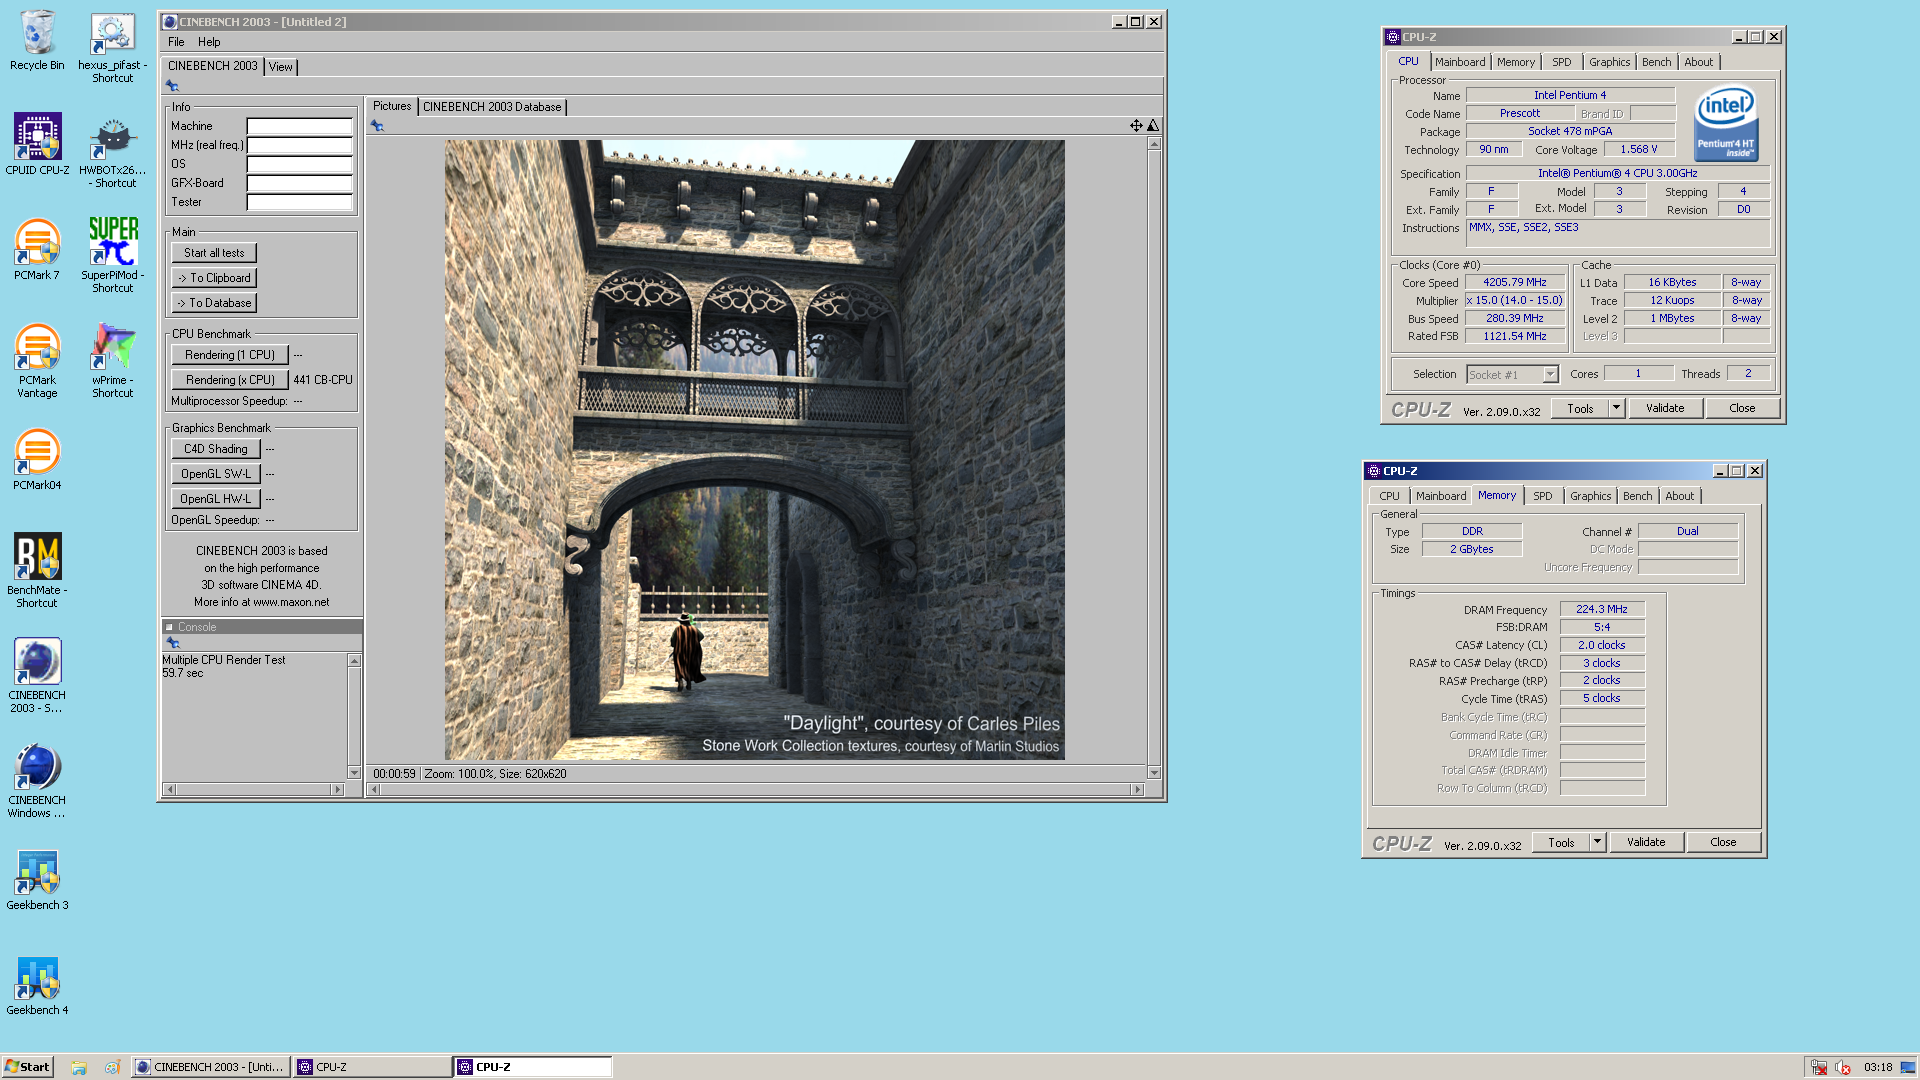Click the taskbar clock showing 03:18
The image size is (1920, 1080).
tap(1878, 1067)
